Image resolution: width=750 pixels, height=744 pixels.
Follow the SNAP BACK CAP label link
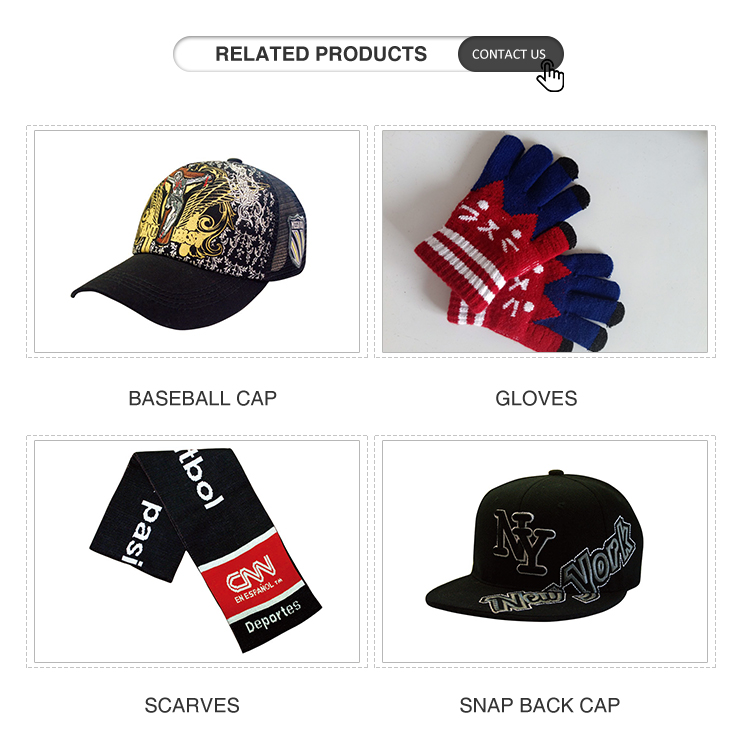540,705
